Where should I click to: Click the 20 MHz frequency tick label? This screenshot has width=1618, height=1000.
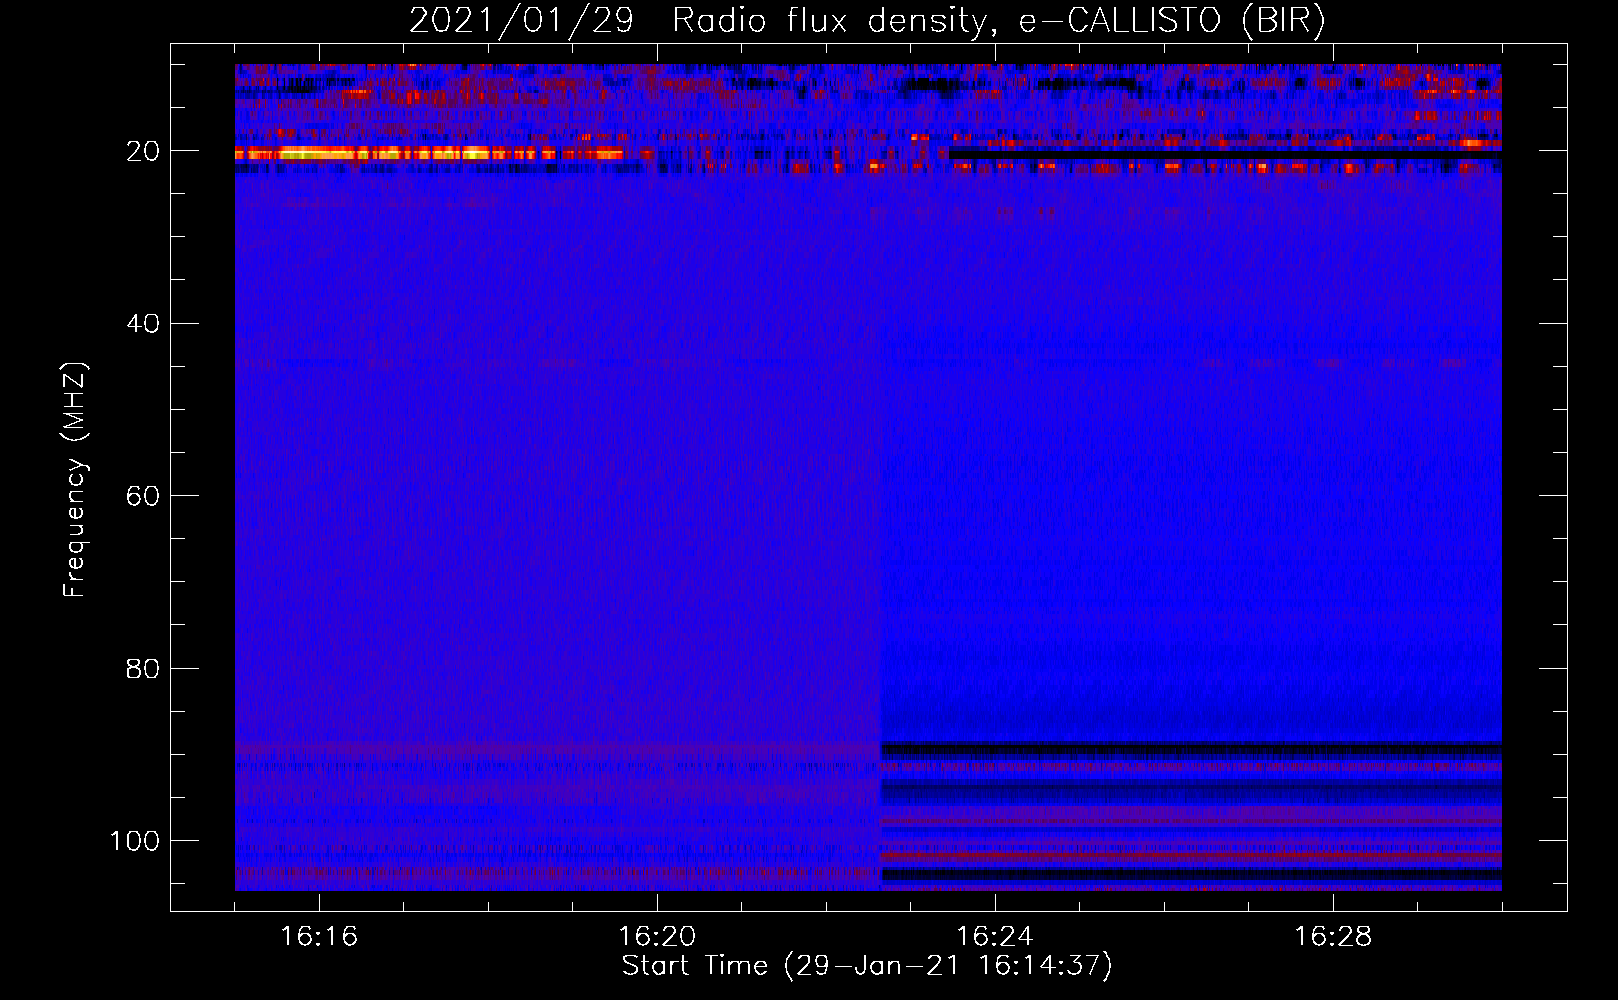[144, 151]
